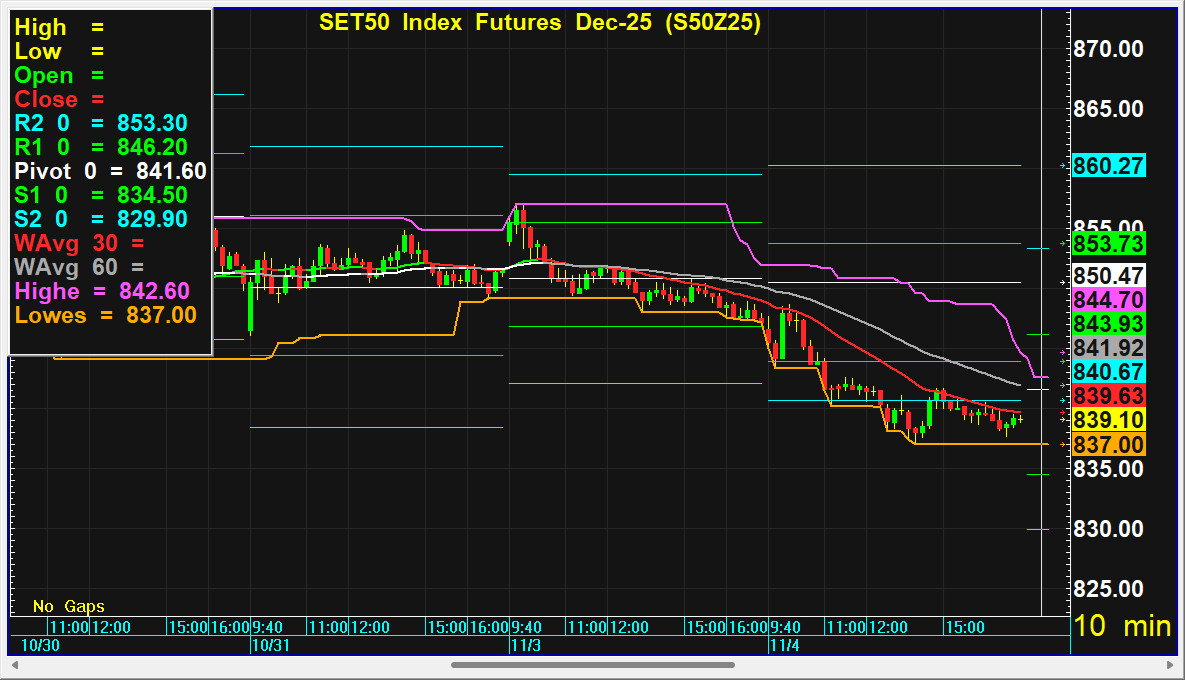Select the Pivot 0 legend entry
1185x680 pixels.
coord(110,171)
